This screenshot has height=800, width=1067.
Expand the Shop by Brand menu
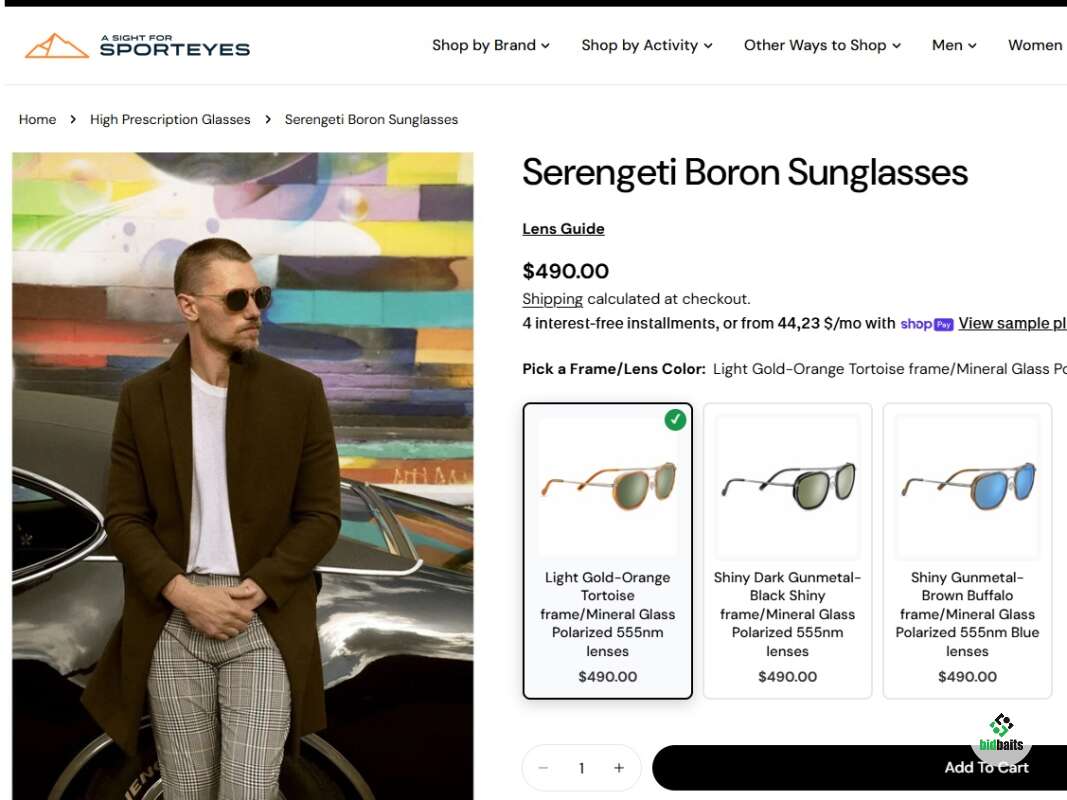tap(491, 46)
